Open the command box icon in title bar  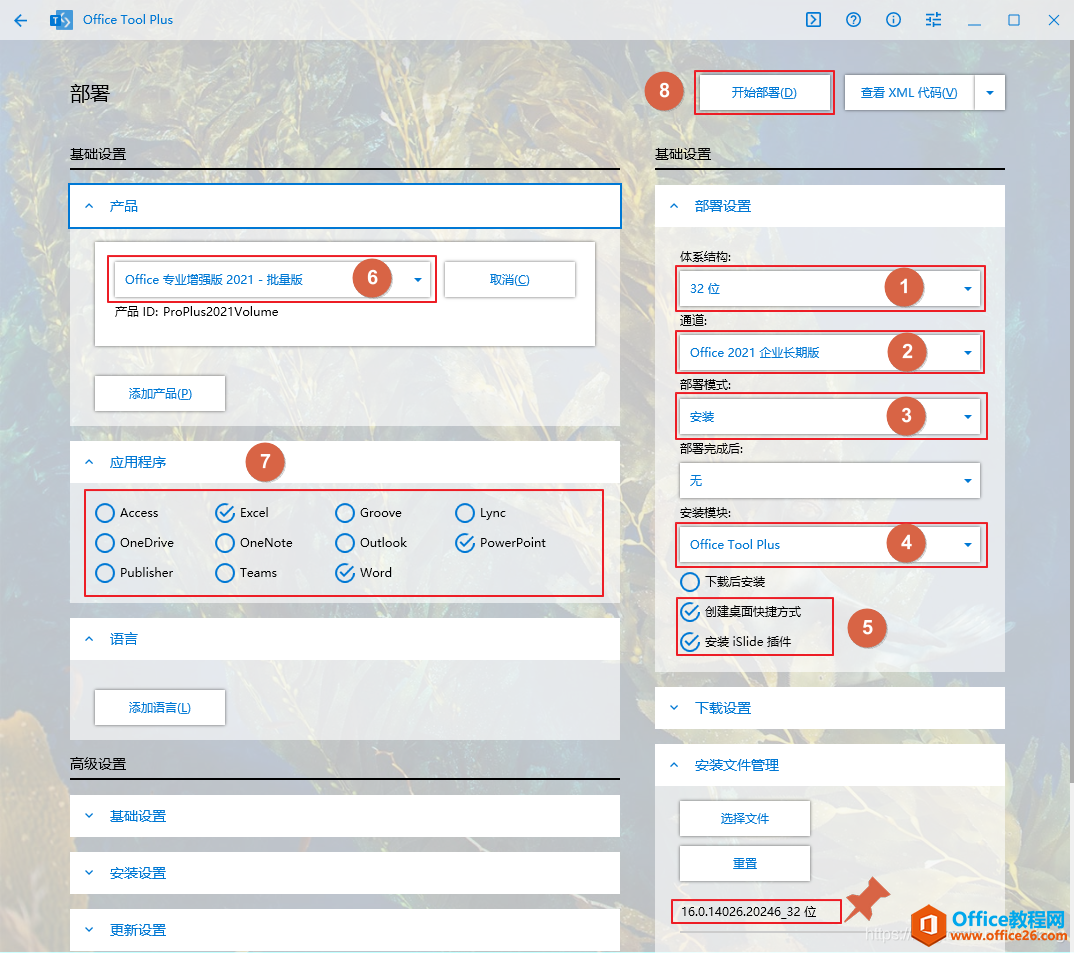click(x=813, y=19)
